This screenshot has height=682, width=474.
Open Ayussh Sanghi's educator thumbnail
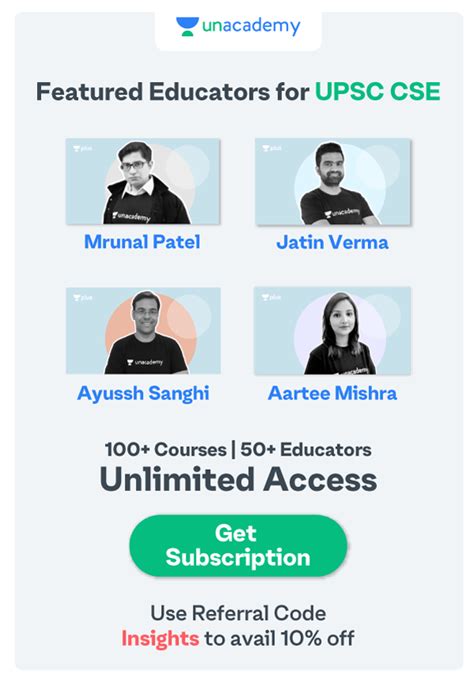143,331
